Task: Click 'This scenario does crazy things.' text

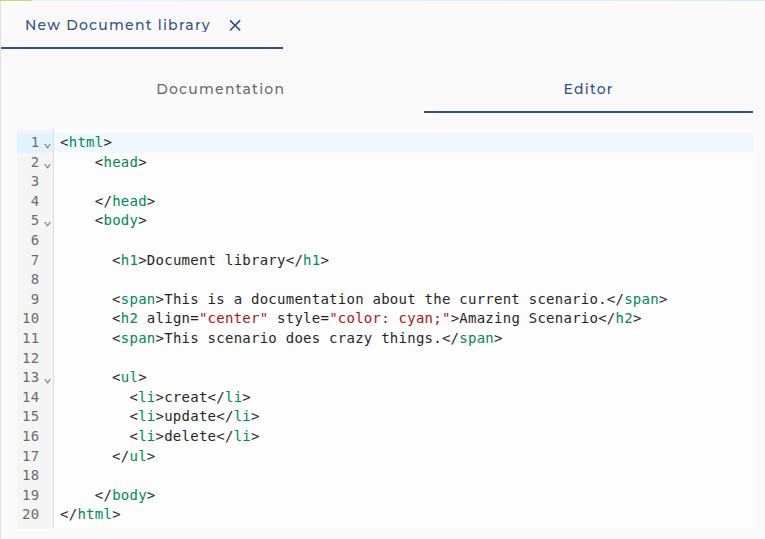Action: pyautogui.click(x=302, y=338)
